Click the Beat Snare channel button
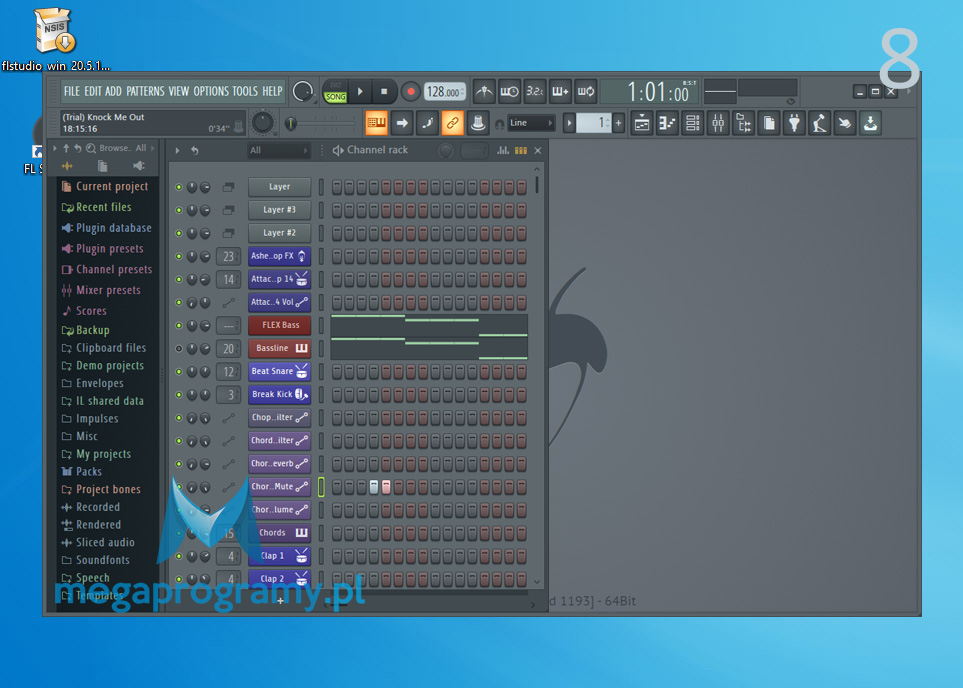Viewport: 963px width, 688px height. tap(280, 372)
